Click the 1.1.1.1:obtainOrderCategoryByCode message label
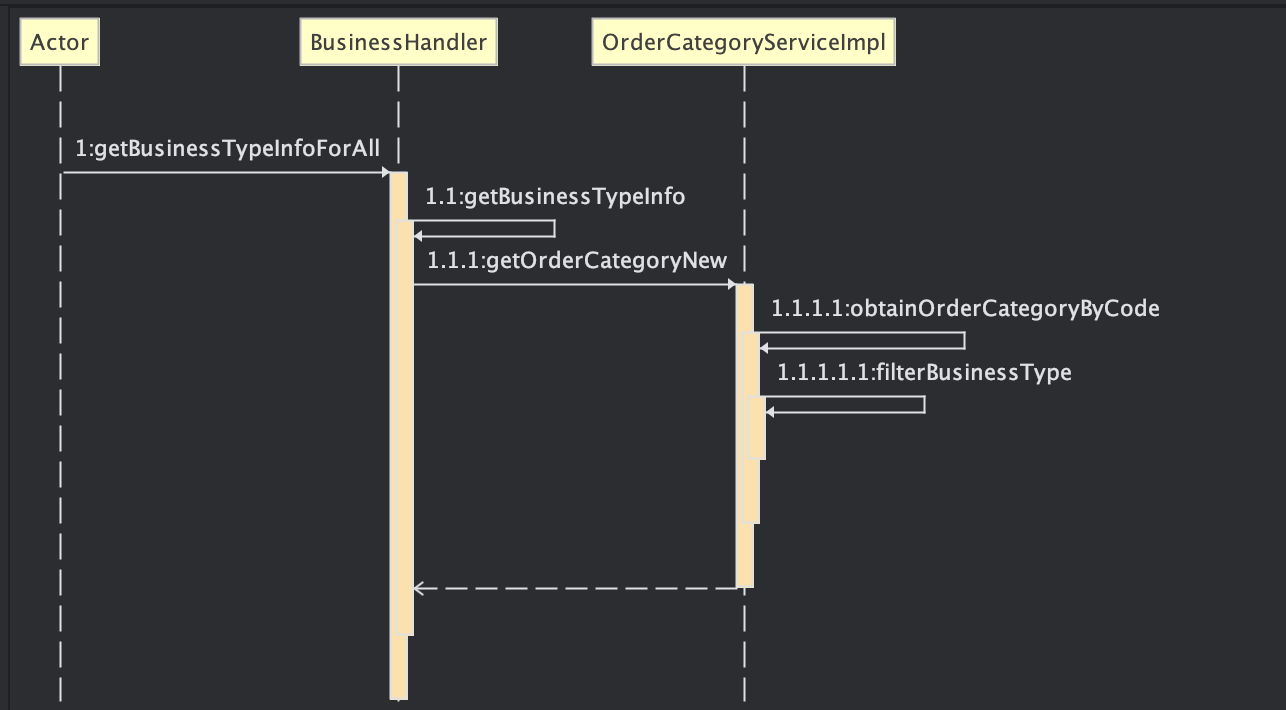 [x=965, y=309]
